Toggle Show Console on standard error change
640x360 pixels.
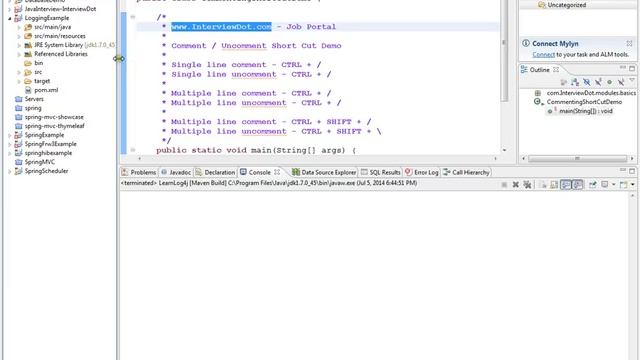pyautogui.click(x=577, y=184)
